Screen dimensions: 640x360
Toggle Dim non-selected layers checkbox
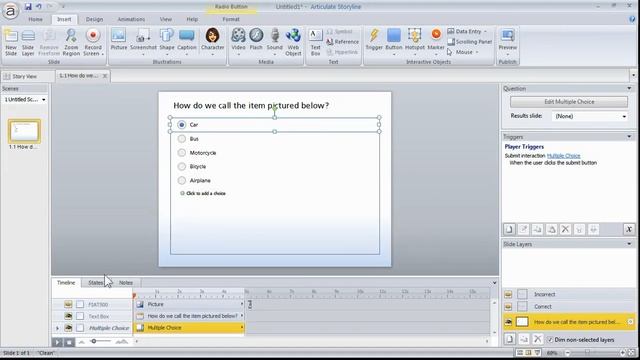click(x=550, y=340)
